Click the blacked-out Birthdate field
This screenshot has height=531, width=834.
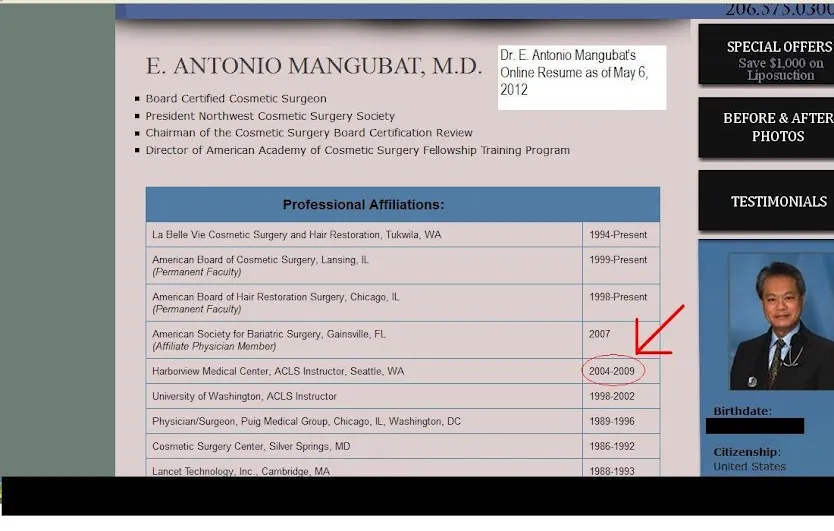(755, 426)
